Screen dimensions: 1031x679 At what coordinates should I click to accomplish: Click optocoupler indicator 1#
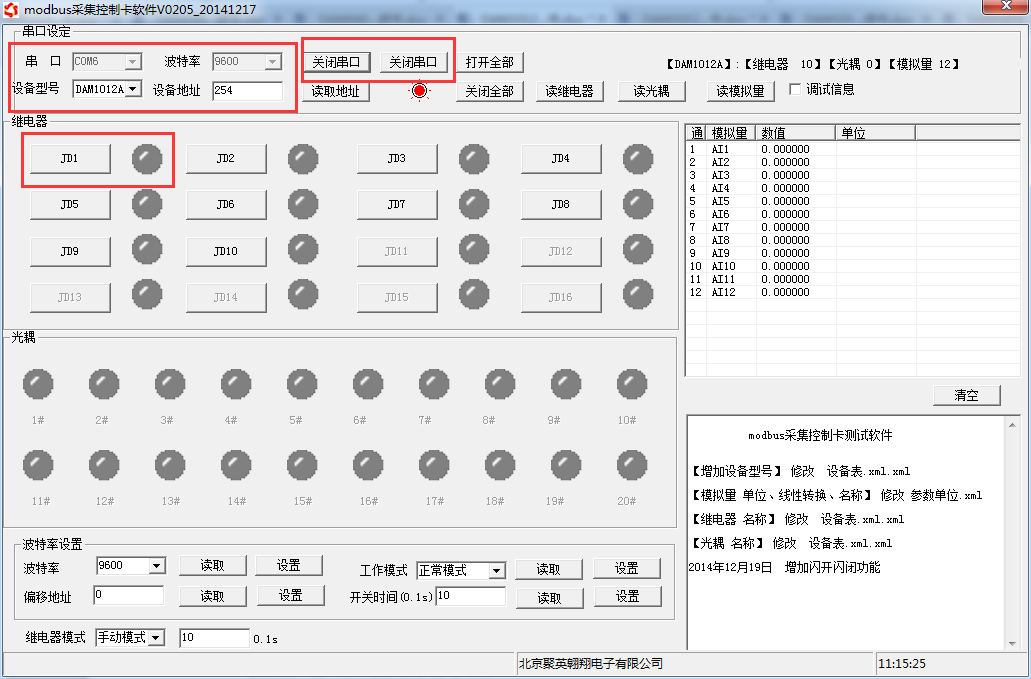coord(38,384)
